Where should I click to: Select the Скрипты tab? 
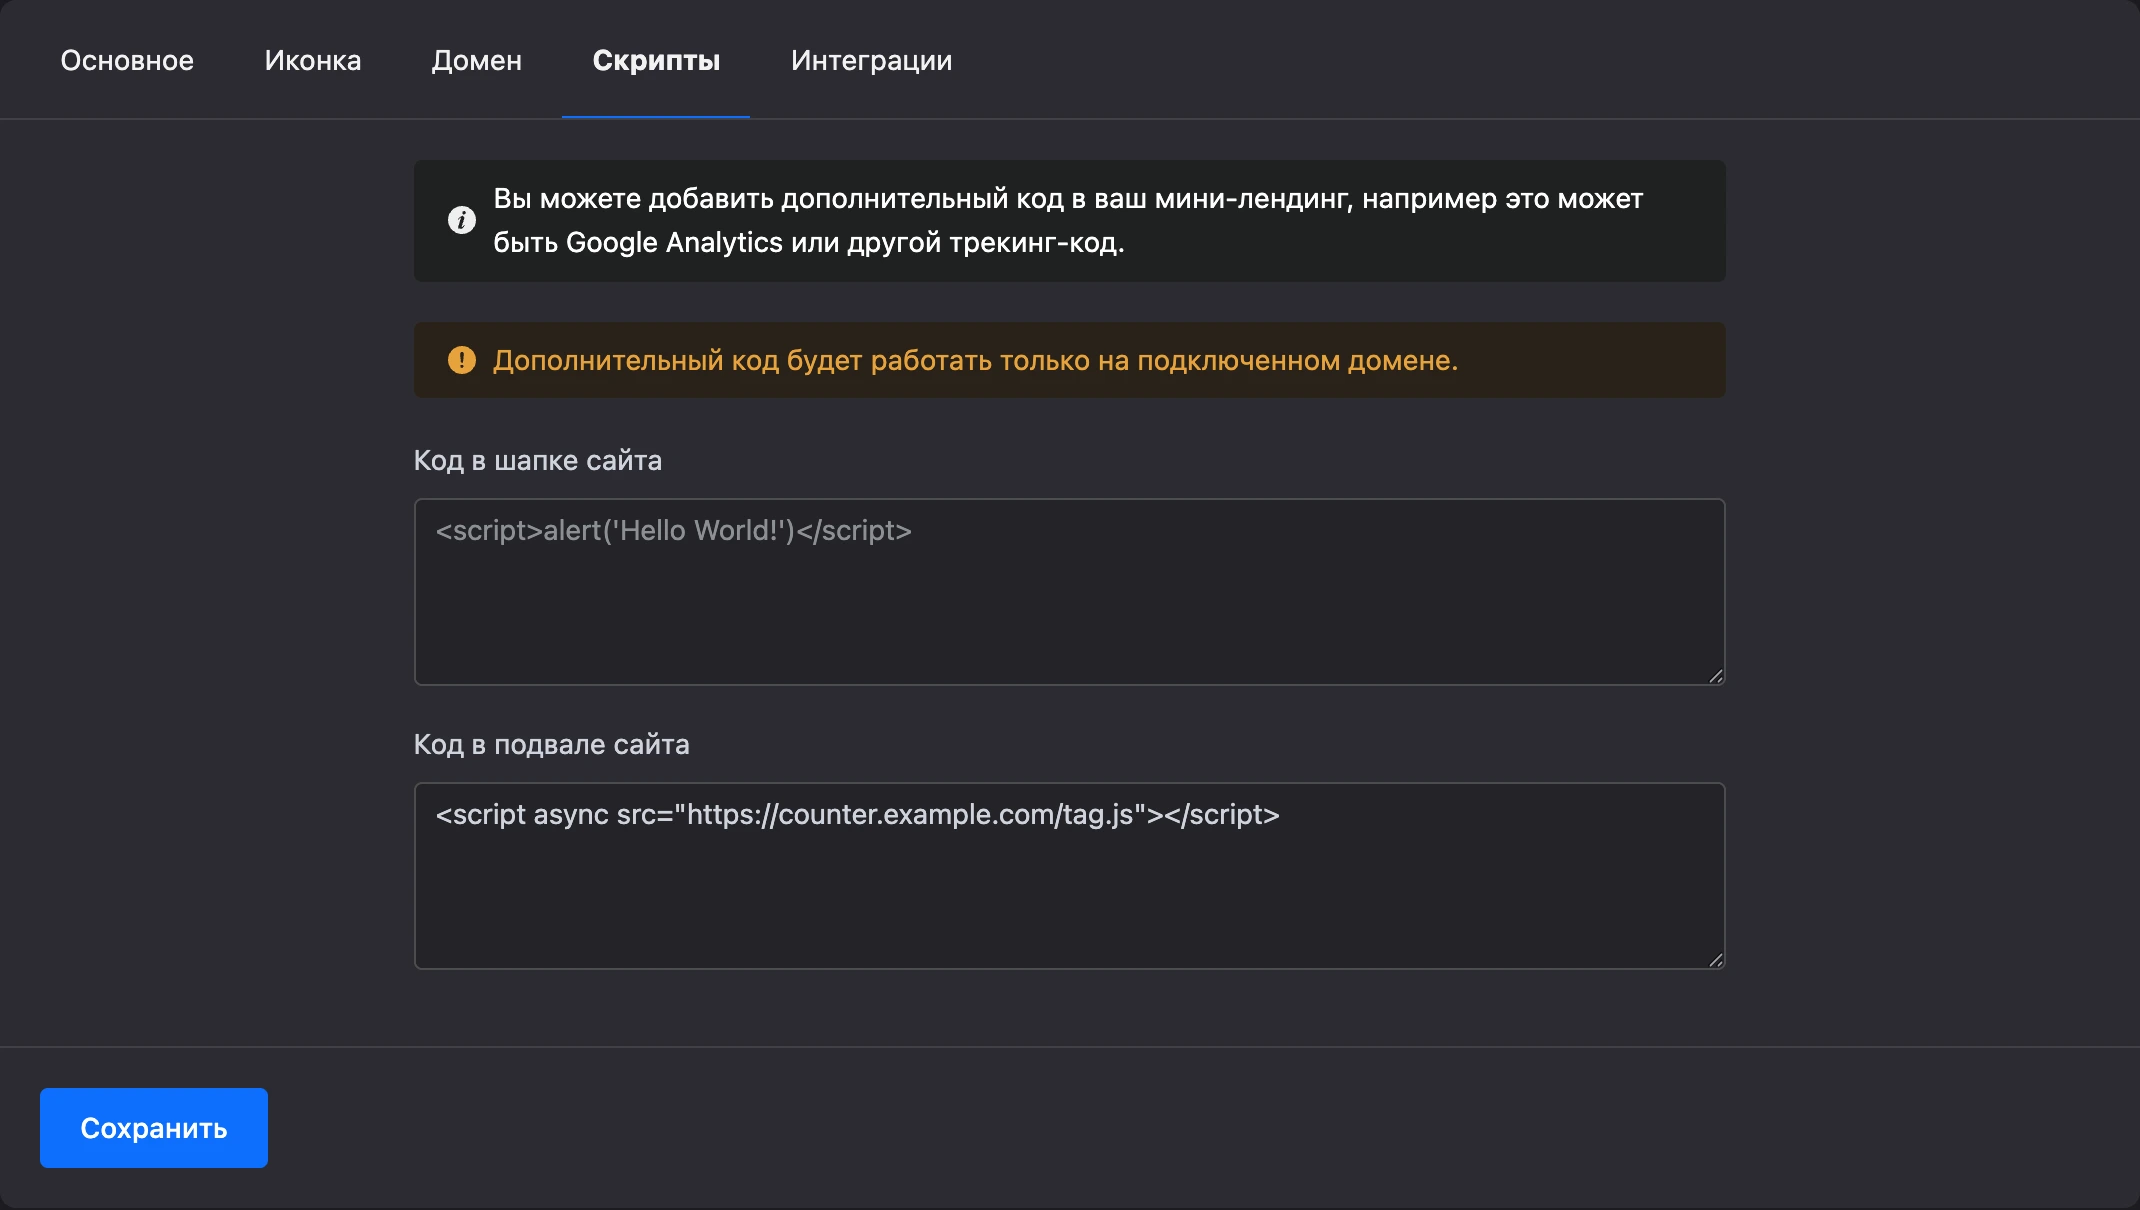(656, 60)
